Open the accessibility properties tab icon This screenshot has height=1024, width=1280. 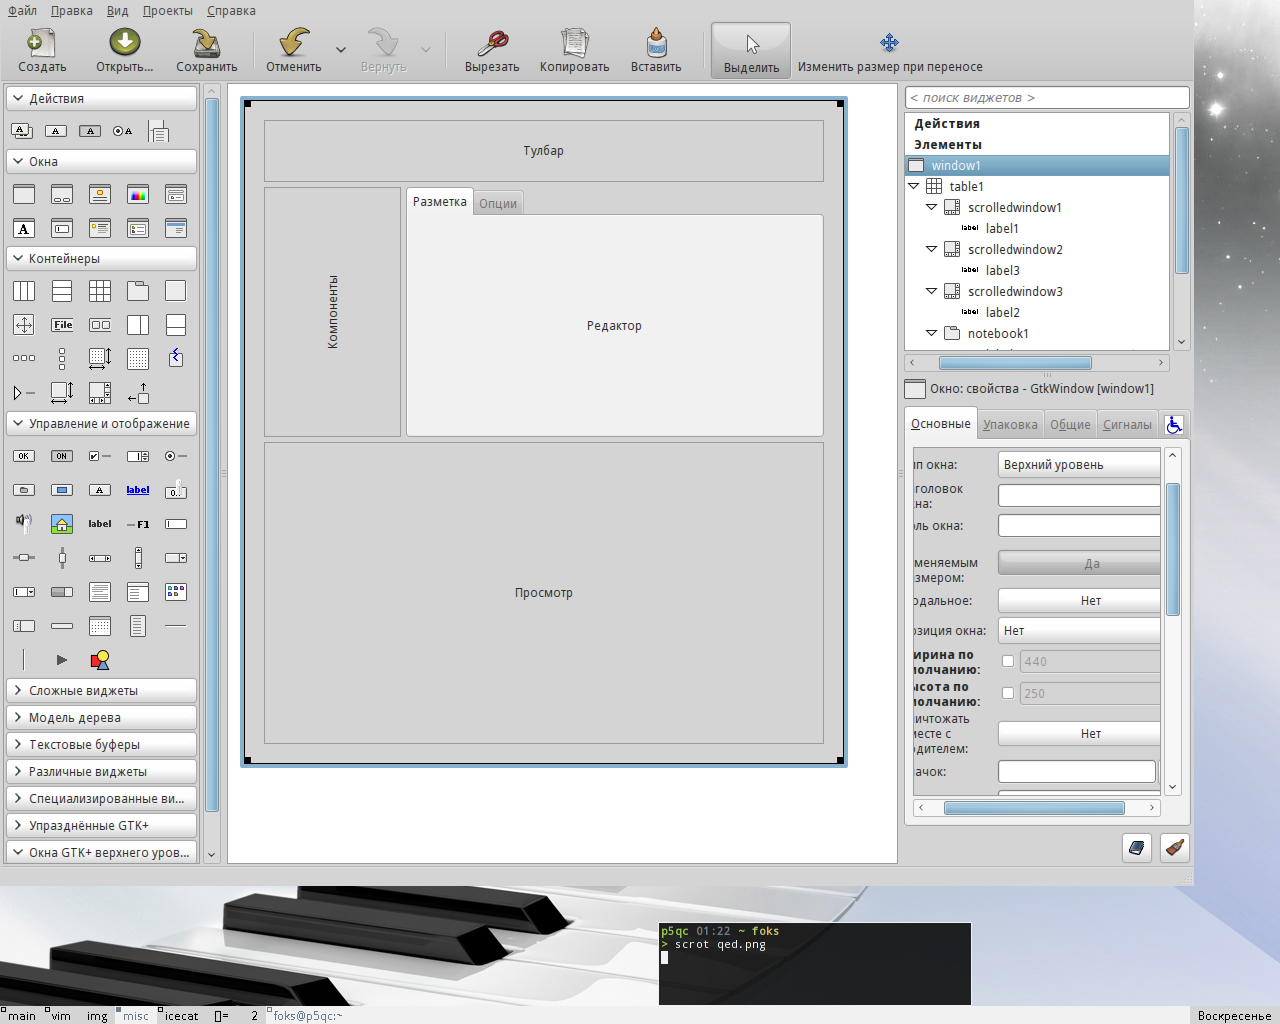[1174, 424]
